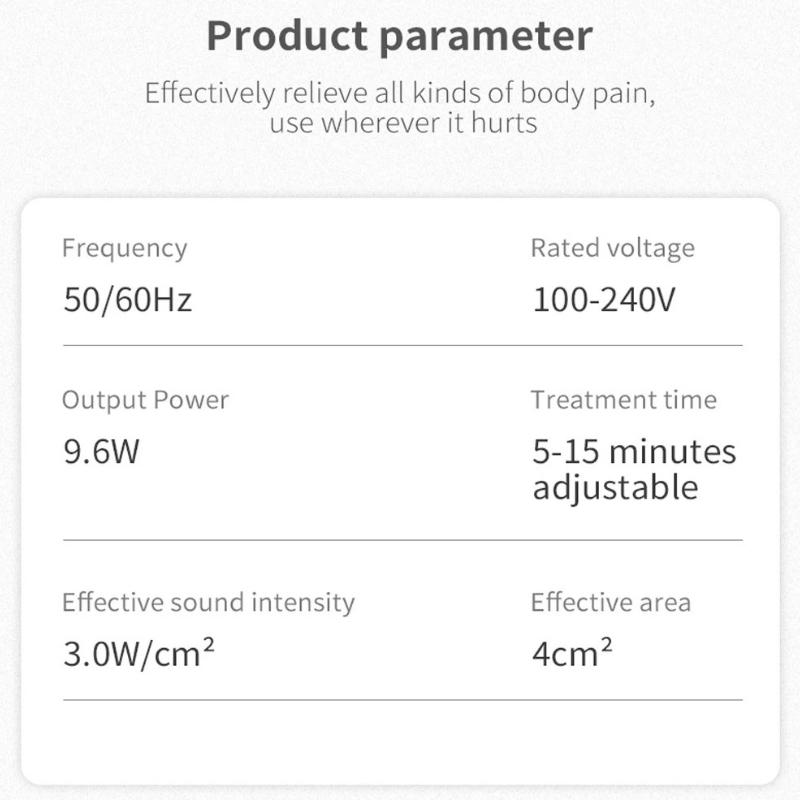Click the "use wherever it hurts" text
The image size is (800, 800).
(403, 124)
